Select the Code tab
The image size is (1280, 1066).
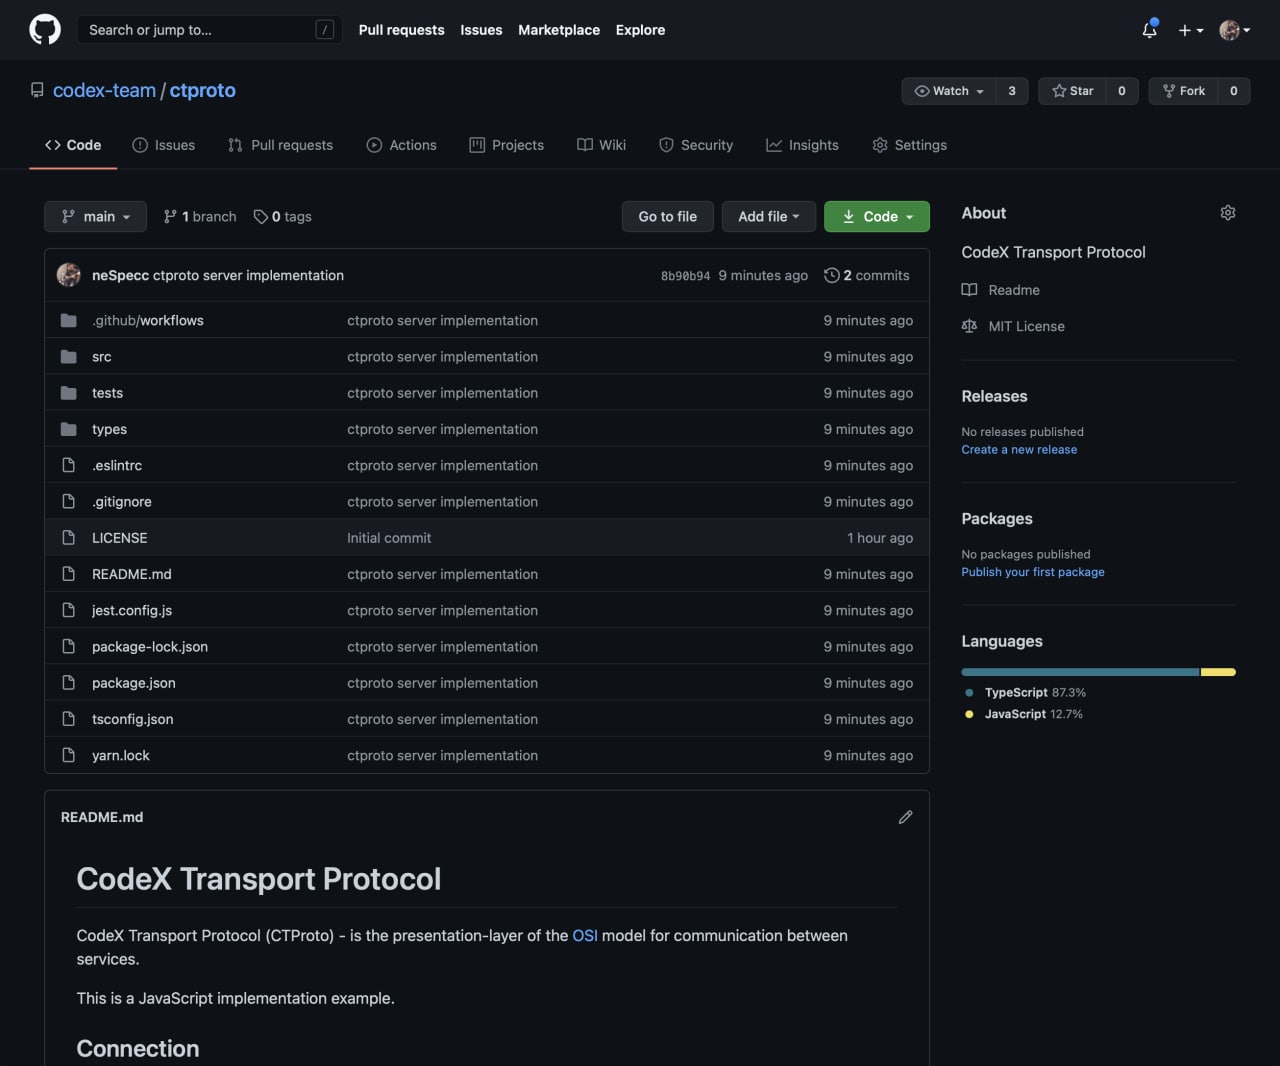[x=73, y=145]
